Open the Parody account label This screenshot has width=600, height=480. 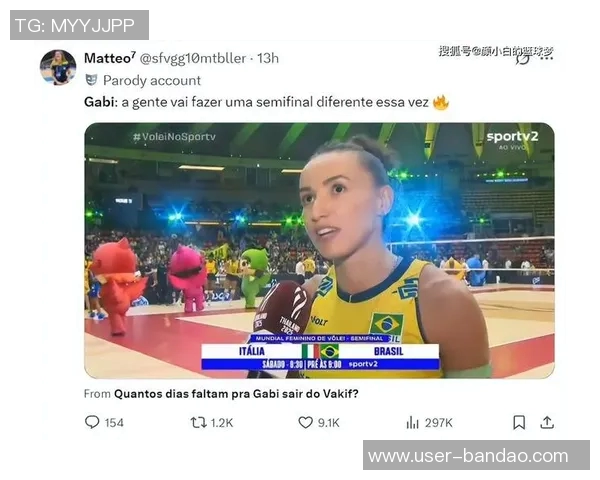point(152,80)
